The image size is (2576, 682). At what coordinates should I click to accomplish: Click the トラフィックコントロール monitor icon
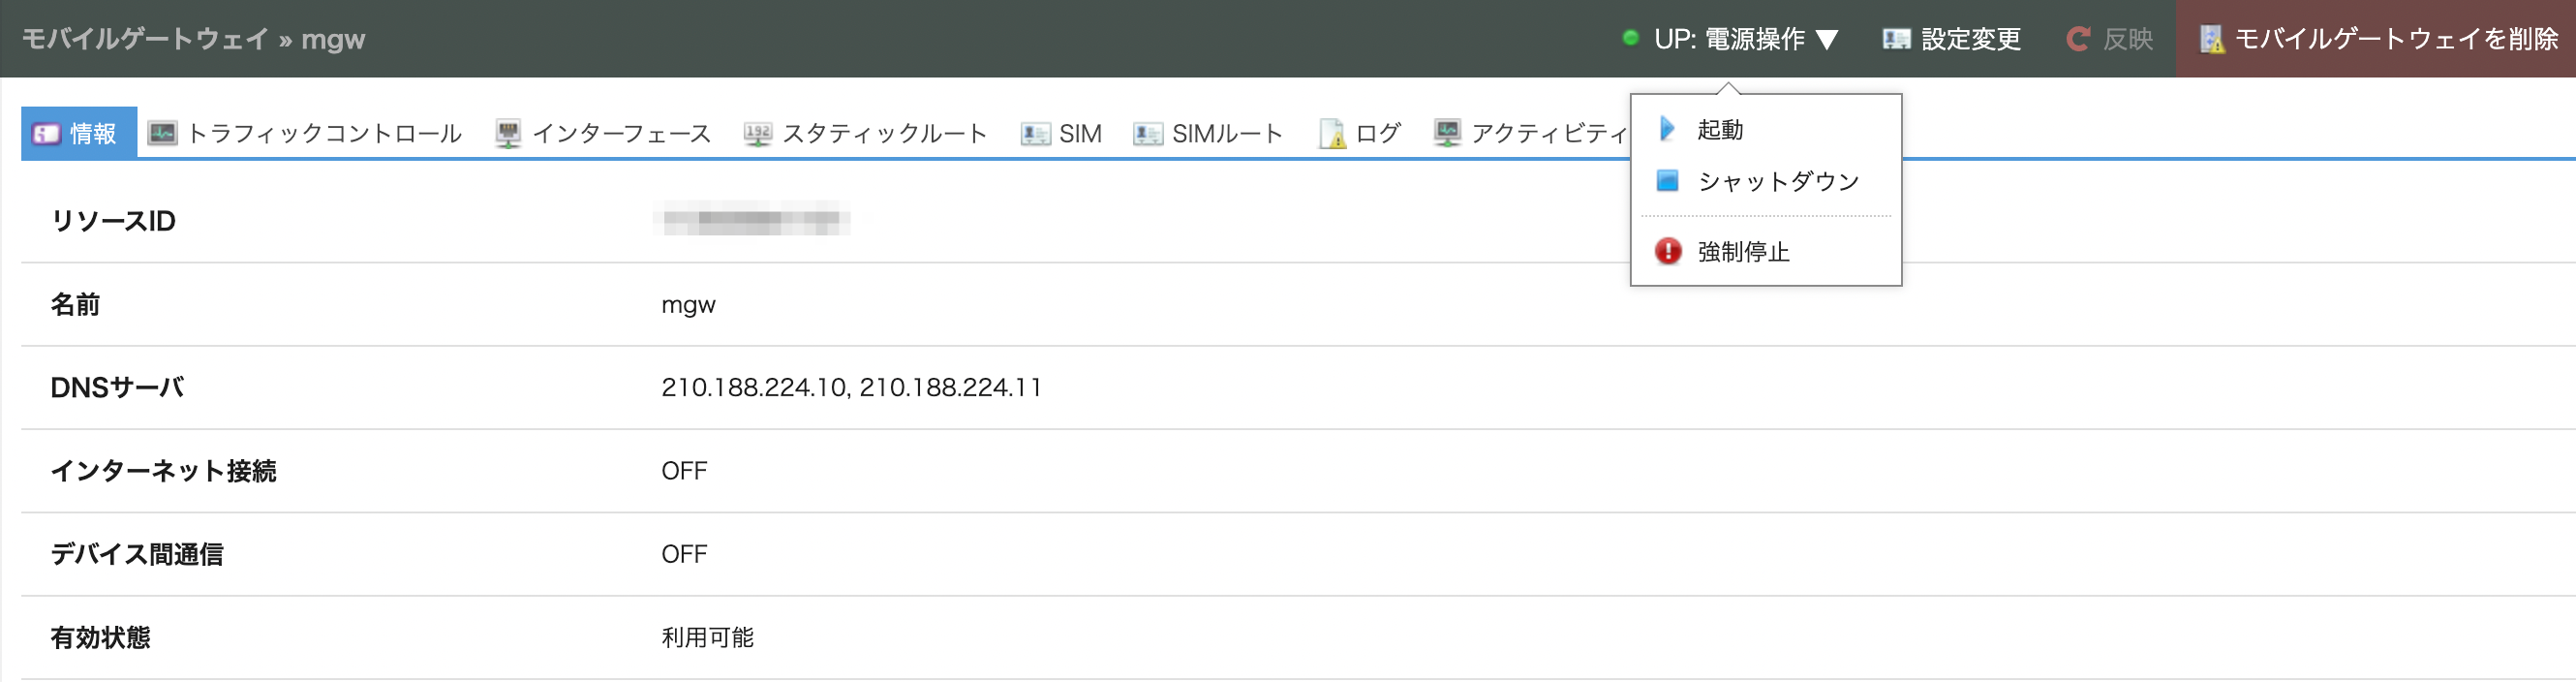point(162,133)
